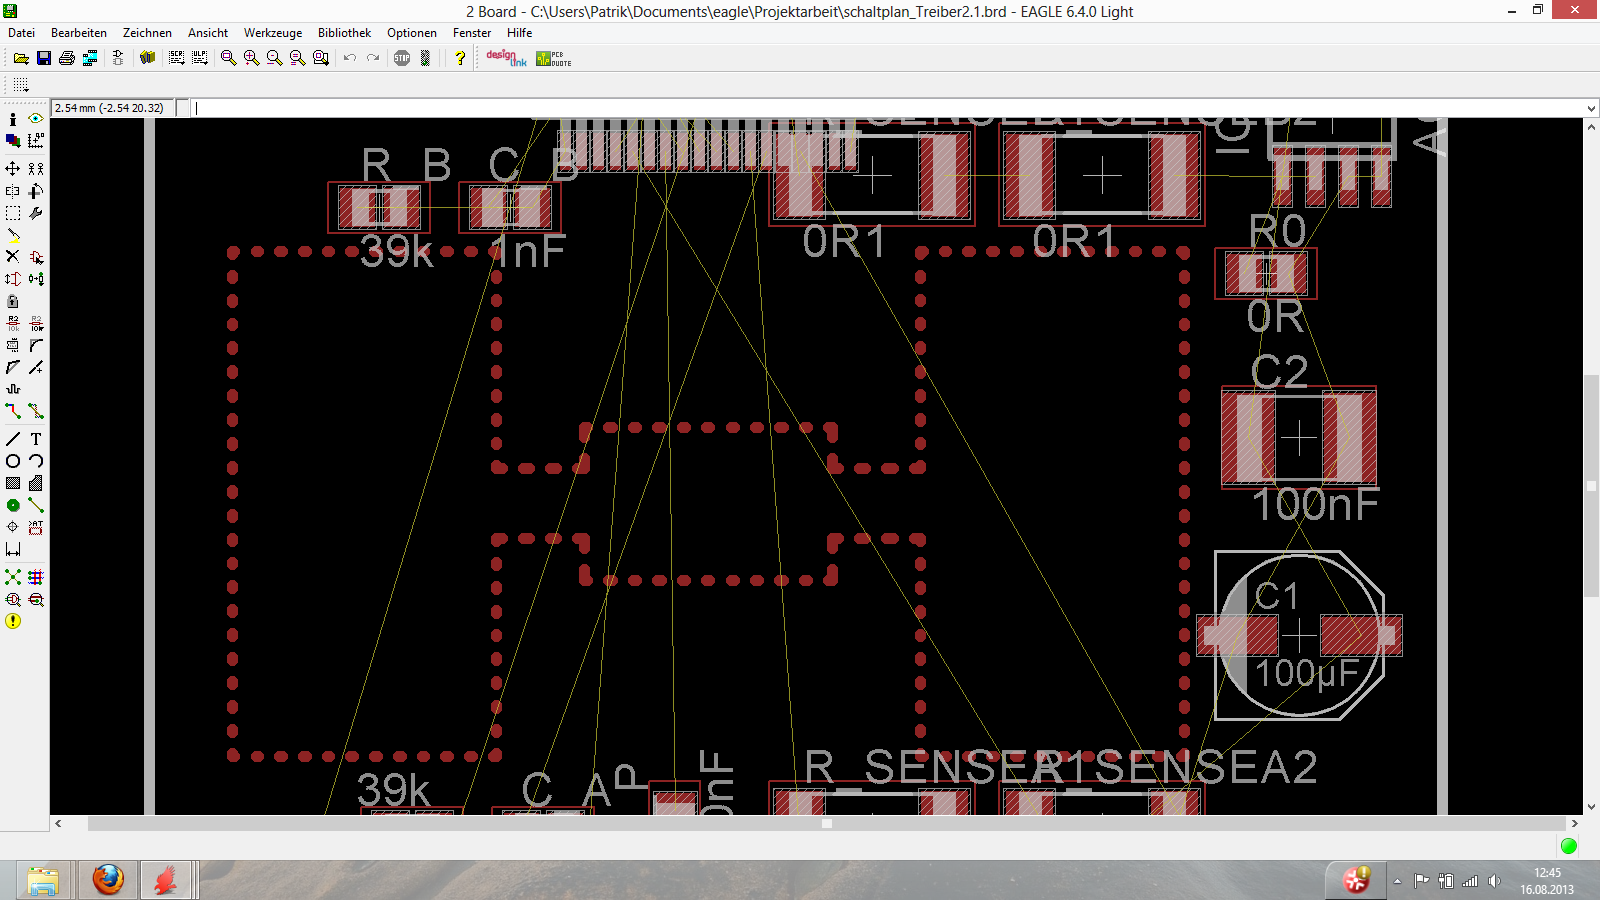
Task: Run the Ratsnest command
Action: pyautogui.click(x=13, y=577)
